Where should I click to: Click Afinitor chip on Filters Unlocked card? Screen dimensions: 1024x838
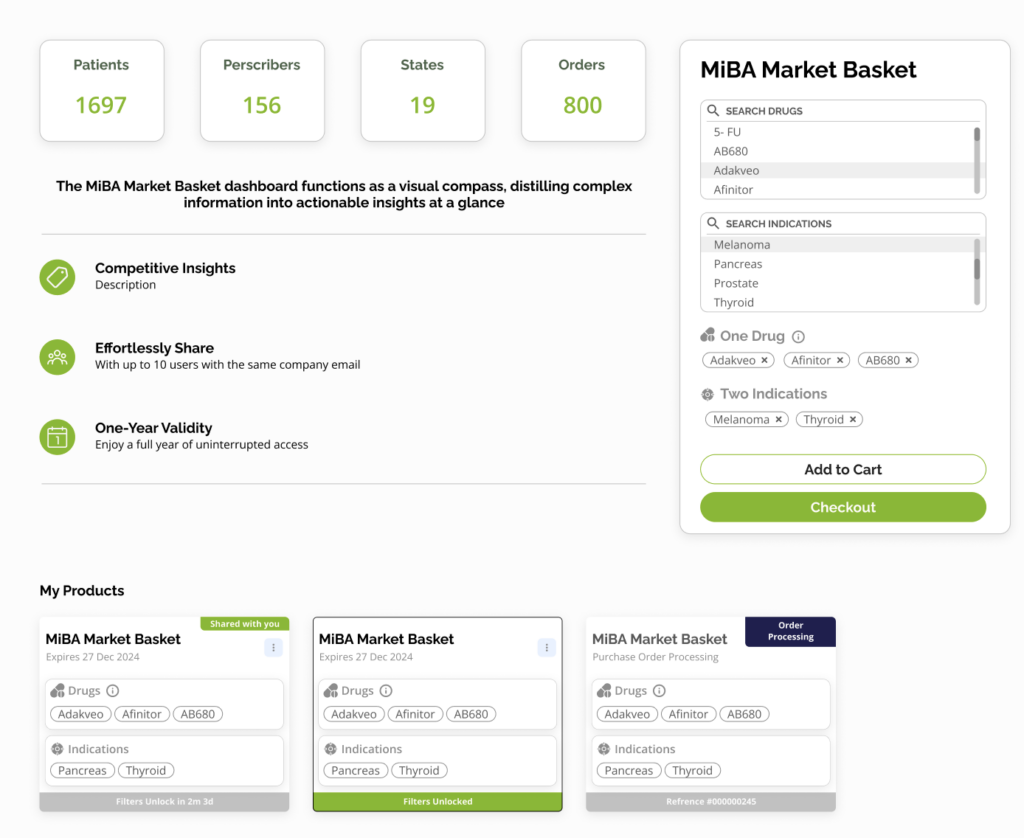pos(415,715)
